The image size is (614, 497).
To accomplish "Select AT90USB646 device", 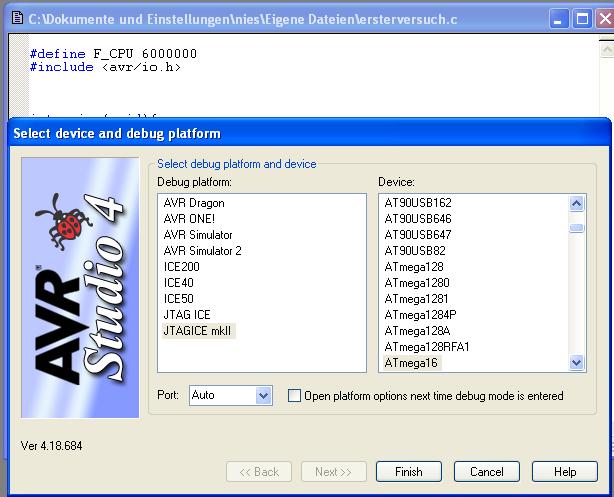I will point(418,219).
